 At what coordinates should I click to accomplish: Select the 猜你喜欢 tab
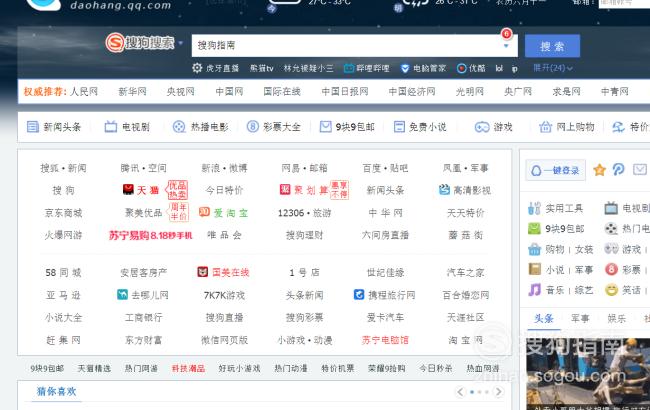point(56,391)
